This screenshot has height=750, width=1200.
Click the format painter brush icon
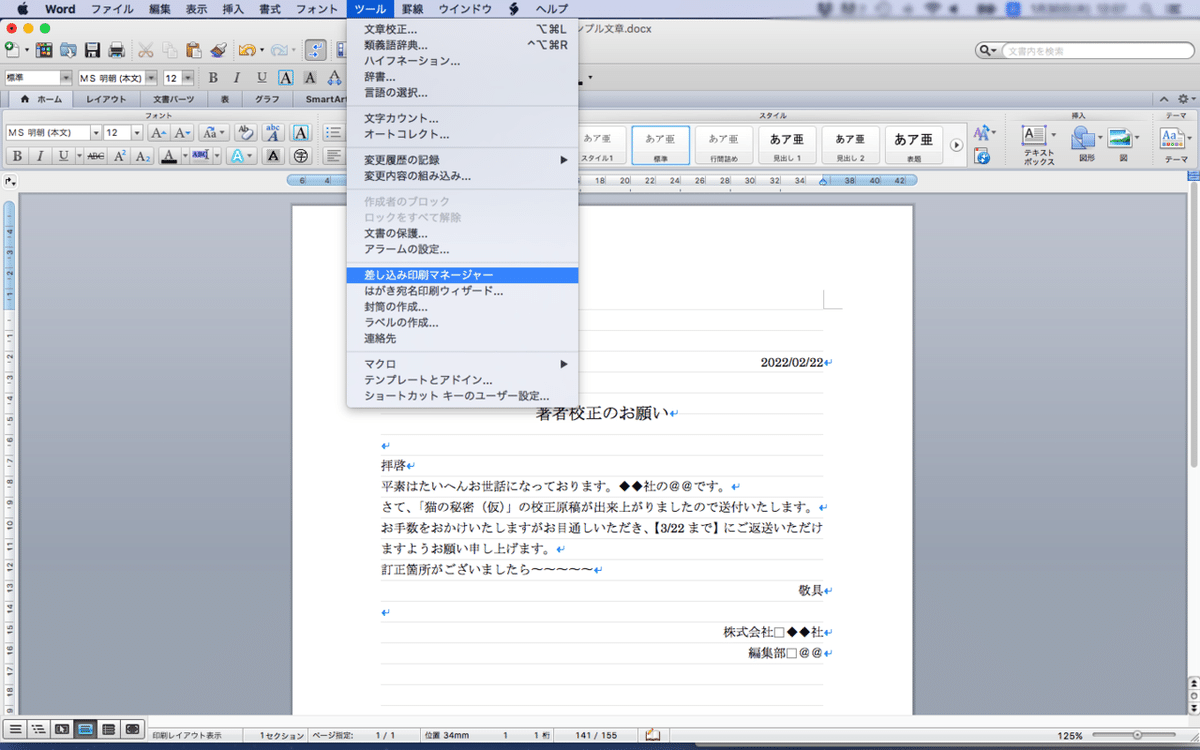pyautogui.click(x=218, y=50)
